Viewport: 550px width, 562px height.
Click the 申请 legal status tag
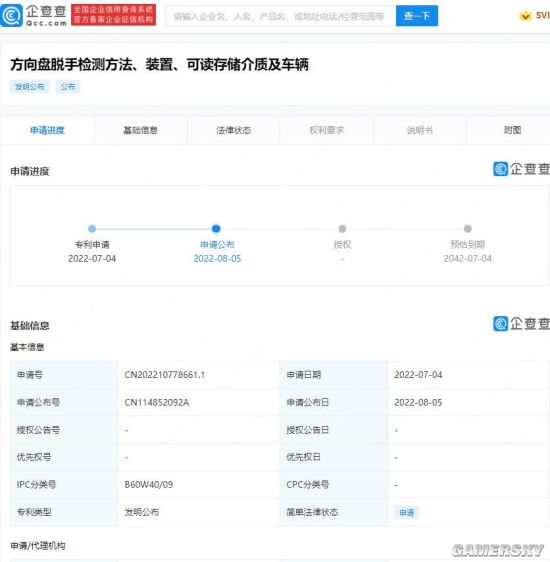(x=407, y=513)
